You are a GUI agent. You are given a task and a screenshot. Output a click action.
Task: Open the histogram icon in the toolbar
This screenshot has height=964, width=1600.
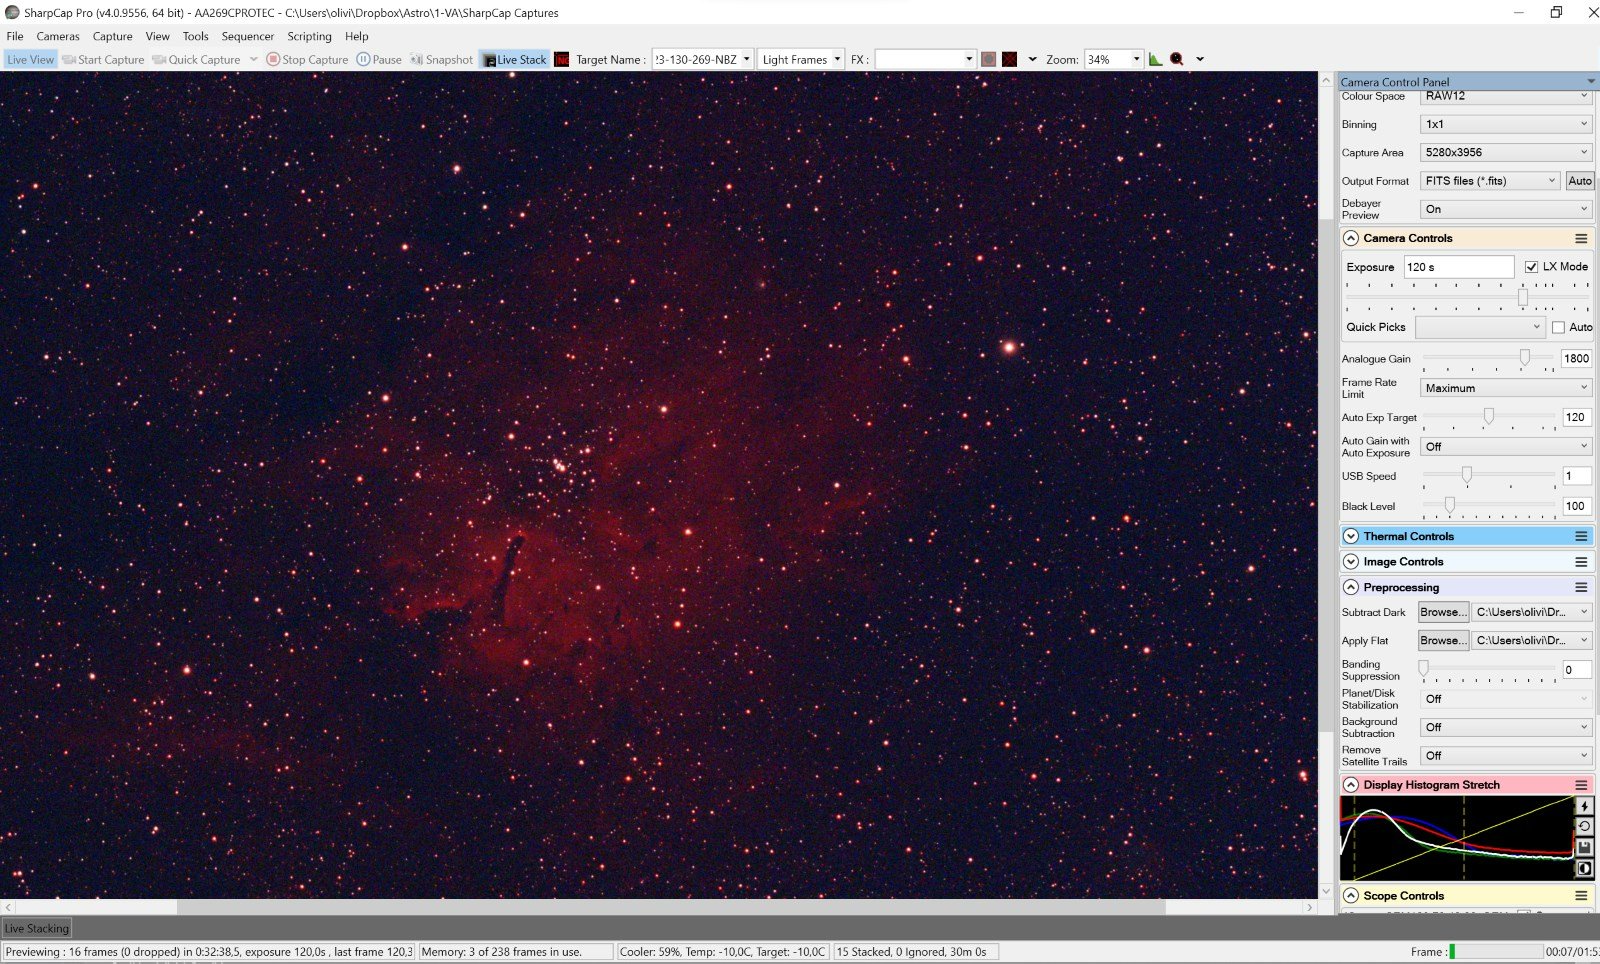(1156, 59)
